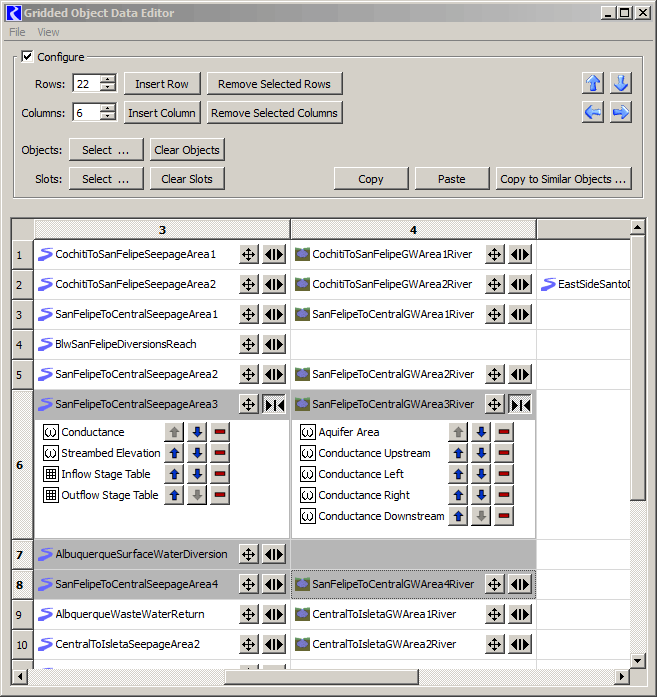The height and width of the screenshot is (697, 657).
Task: Click move handle for CochitiToSanFelipeSeepageArea1
Action: point(248,255)
